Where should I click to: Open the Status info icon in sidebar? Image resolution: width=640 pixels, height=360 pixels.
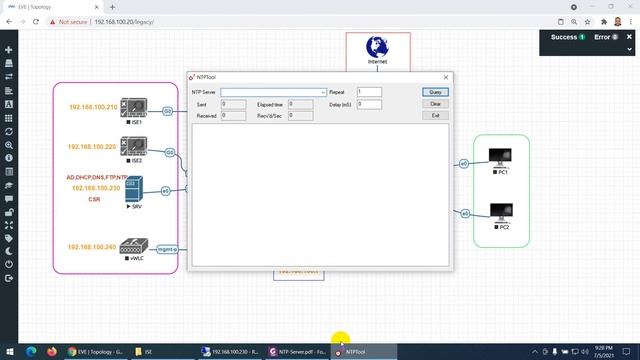pos(9,158)
